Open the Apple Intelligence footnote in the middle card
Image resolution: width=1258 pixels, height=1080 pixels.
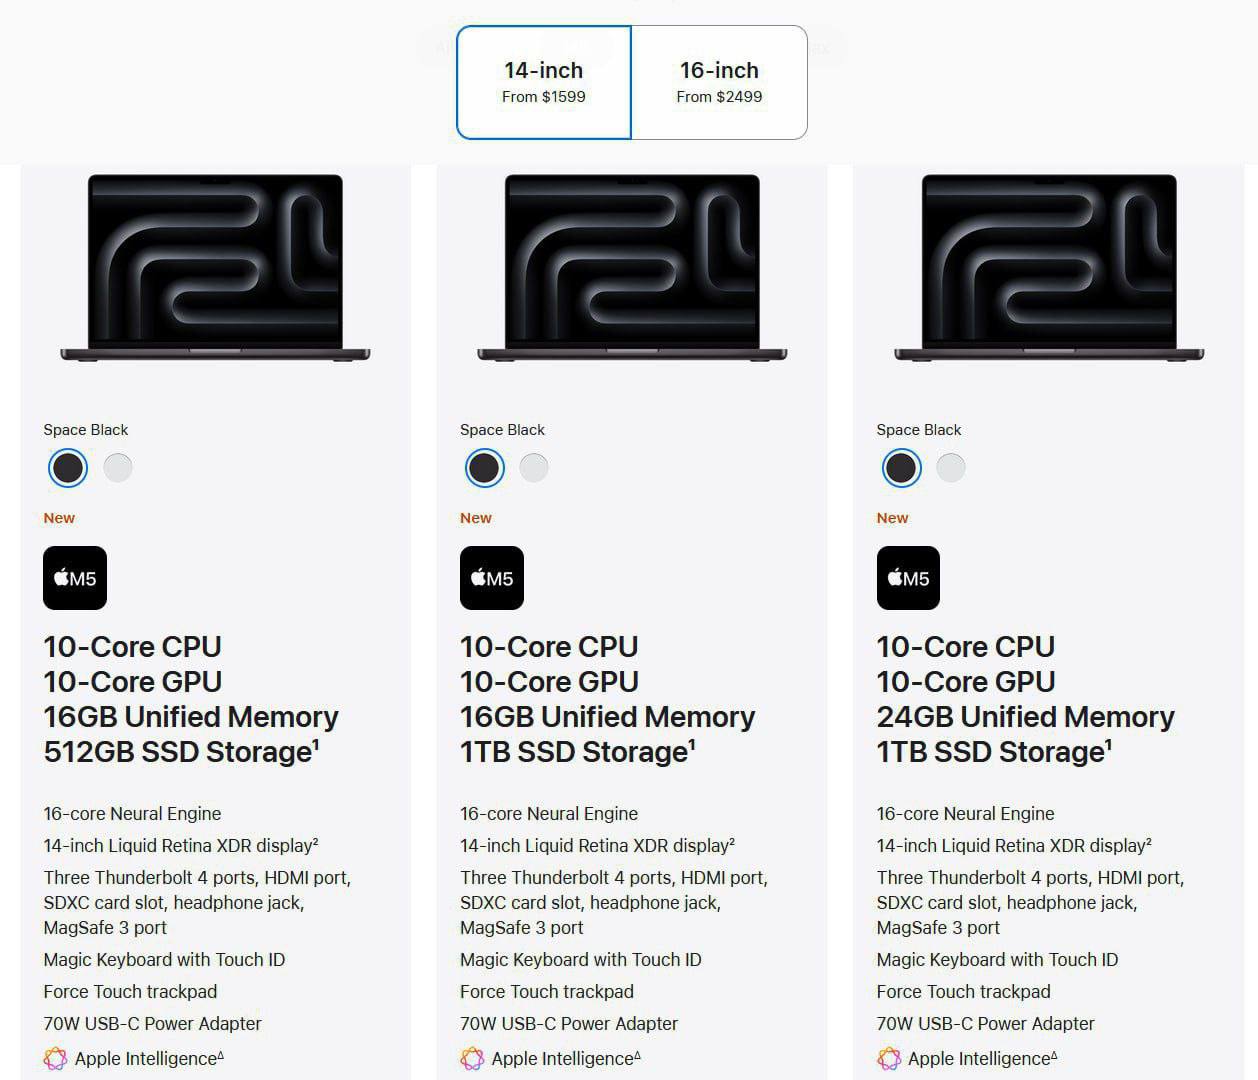(638, 1055)
